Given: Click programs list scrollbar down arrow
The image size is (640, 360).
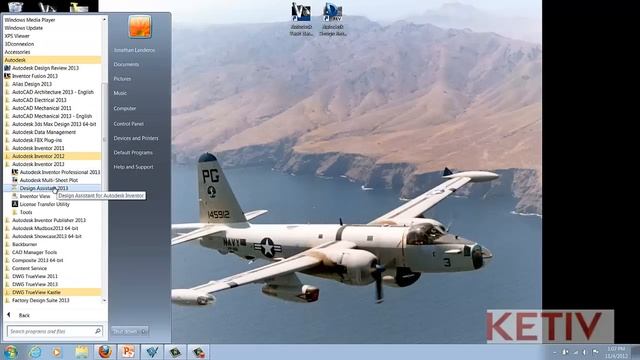Looking at the screenshot, I should (104, 300).
